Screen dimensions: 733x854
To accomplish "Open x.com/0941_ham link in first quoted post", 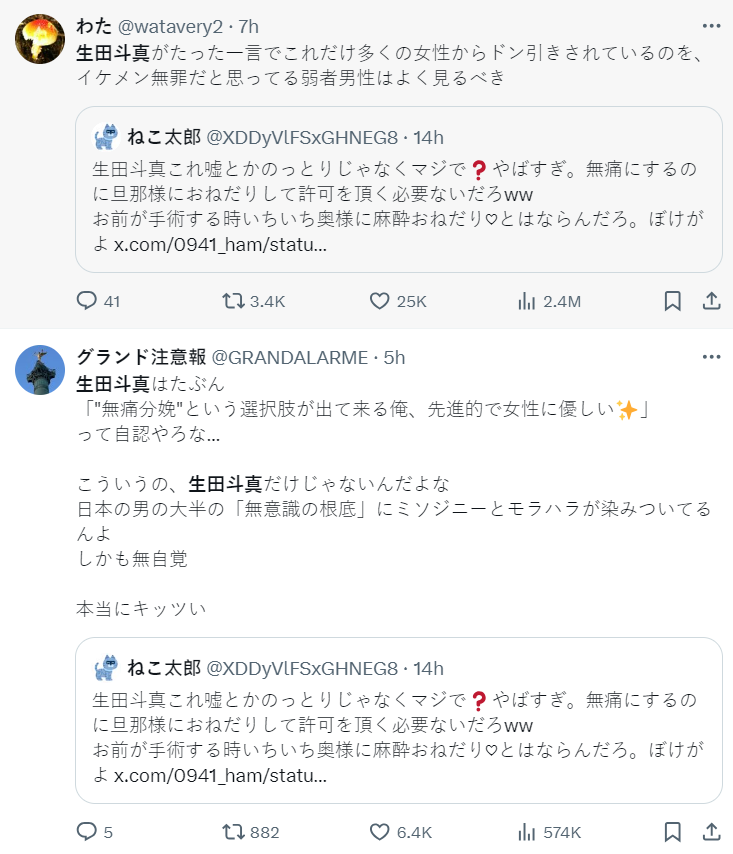I will pos(220,246).
